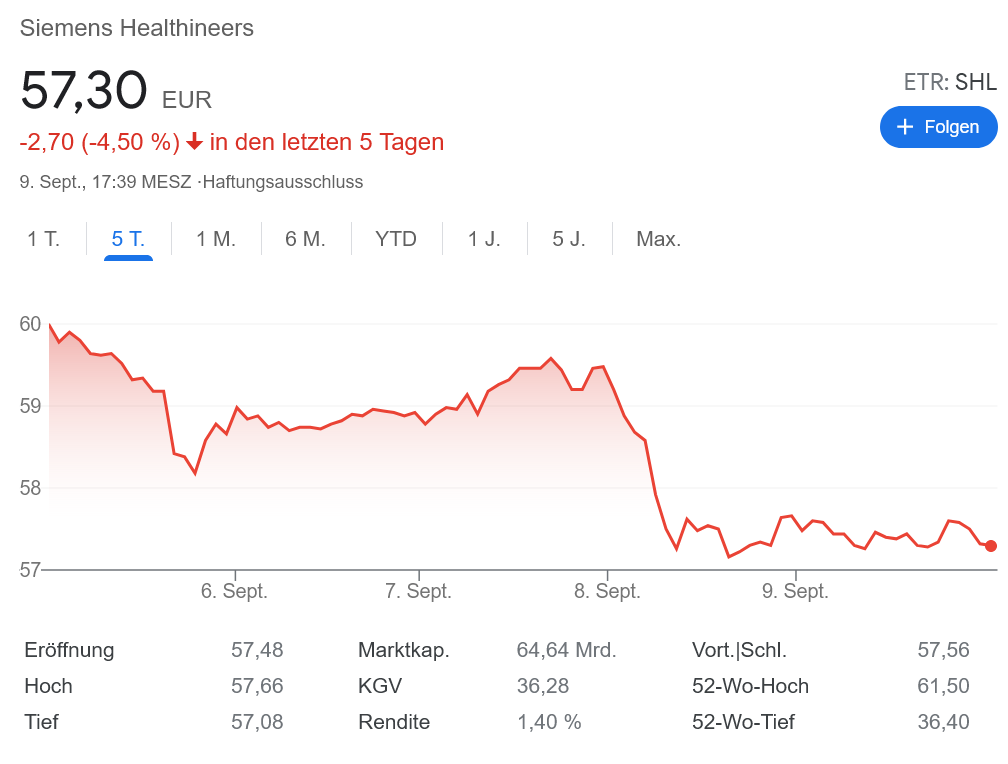The image size is (1008, 764).
Task: Select the YTD range tab
Action: point(396,239)
